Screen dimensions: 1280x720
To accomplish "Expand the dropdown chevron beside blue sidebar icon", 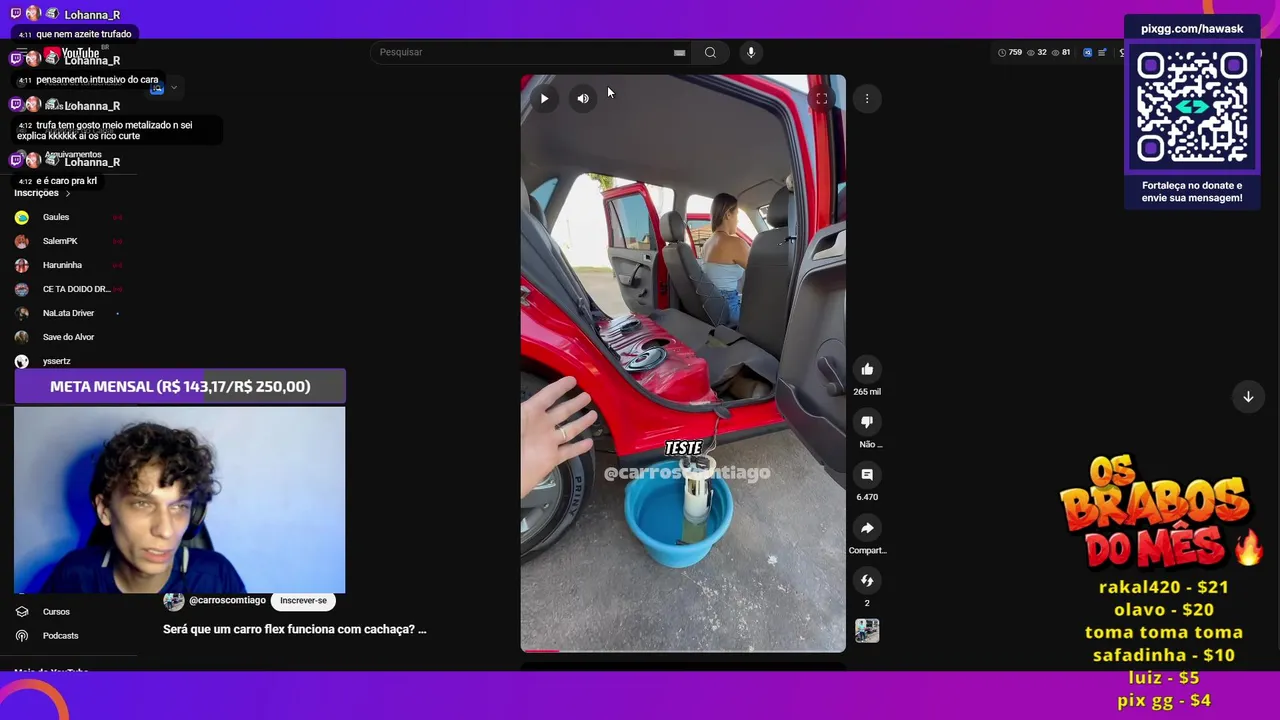I will pos(174,88).
